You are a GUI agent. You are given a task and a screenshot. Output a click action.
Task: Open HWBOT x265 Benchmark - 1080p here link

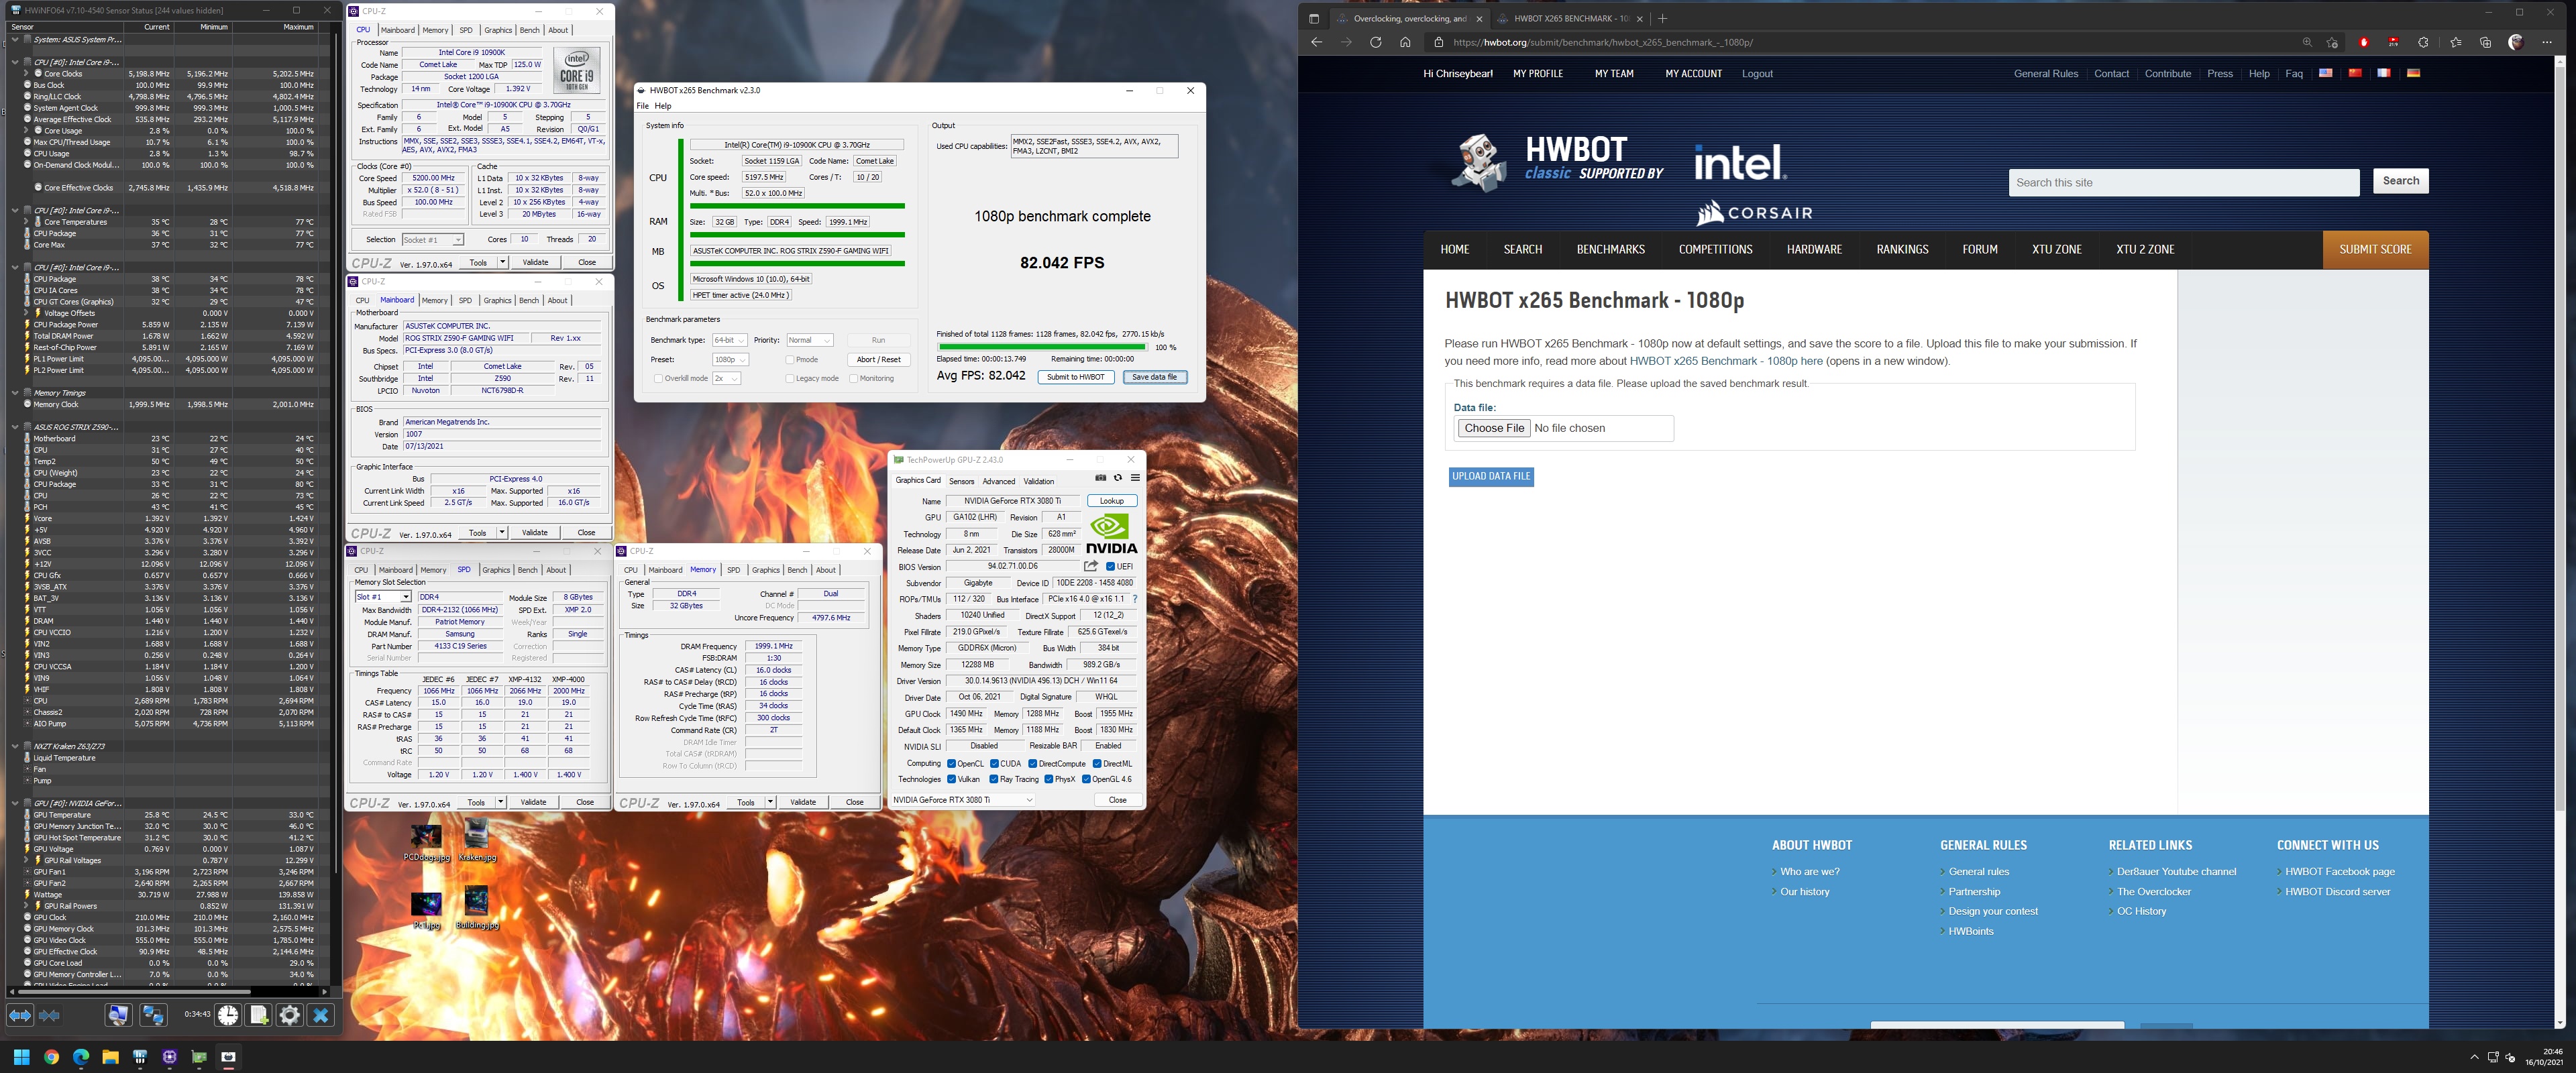pos(1726,361)
